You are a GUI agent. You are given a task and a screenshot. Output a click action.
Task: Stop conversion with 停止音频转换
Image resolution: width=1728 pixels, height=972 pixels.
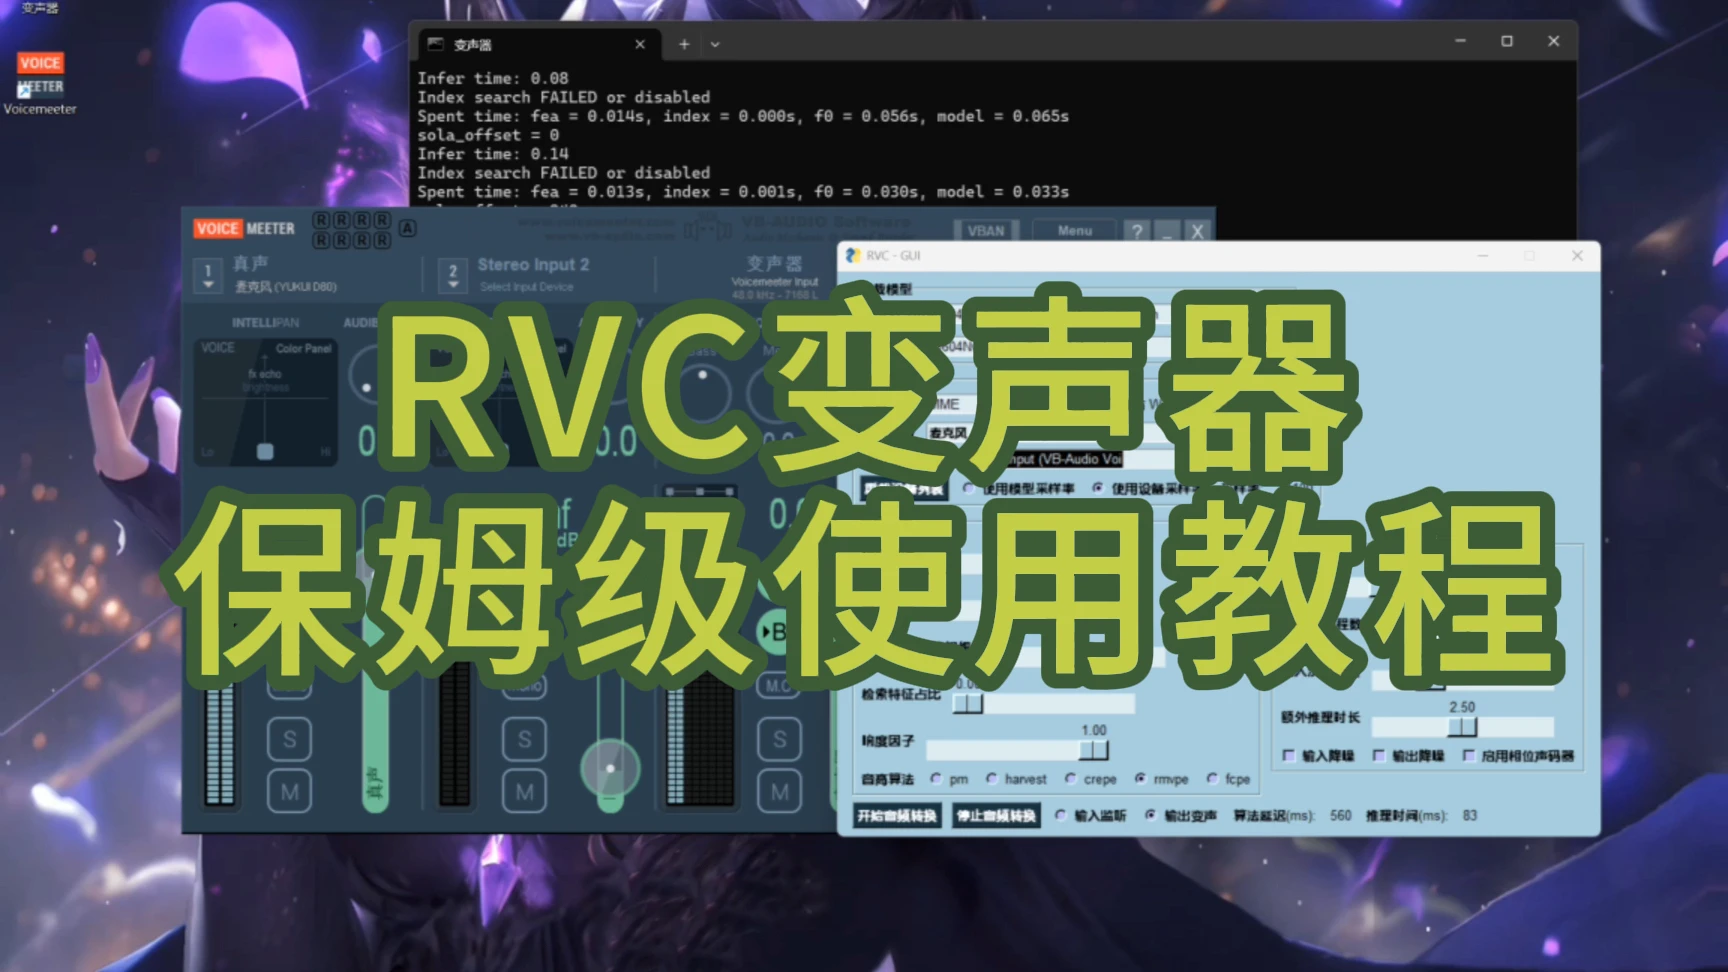[996, 816]
